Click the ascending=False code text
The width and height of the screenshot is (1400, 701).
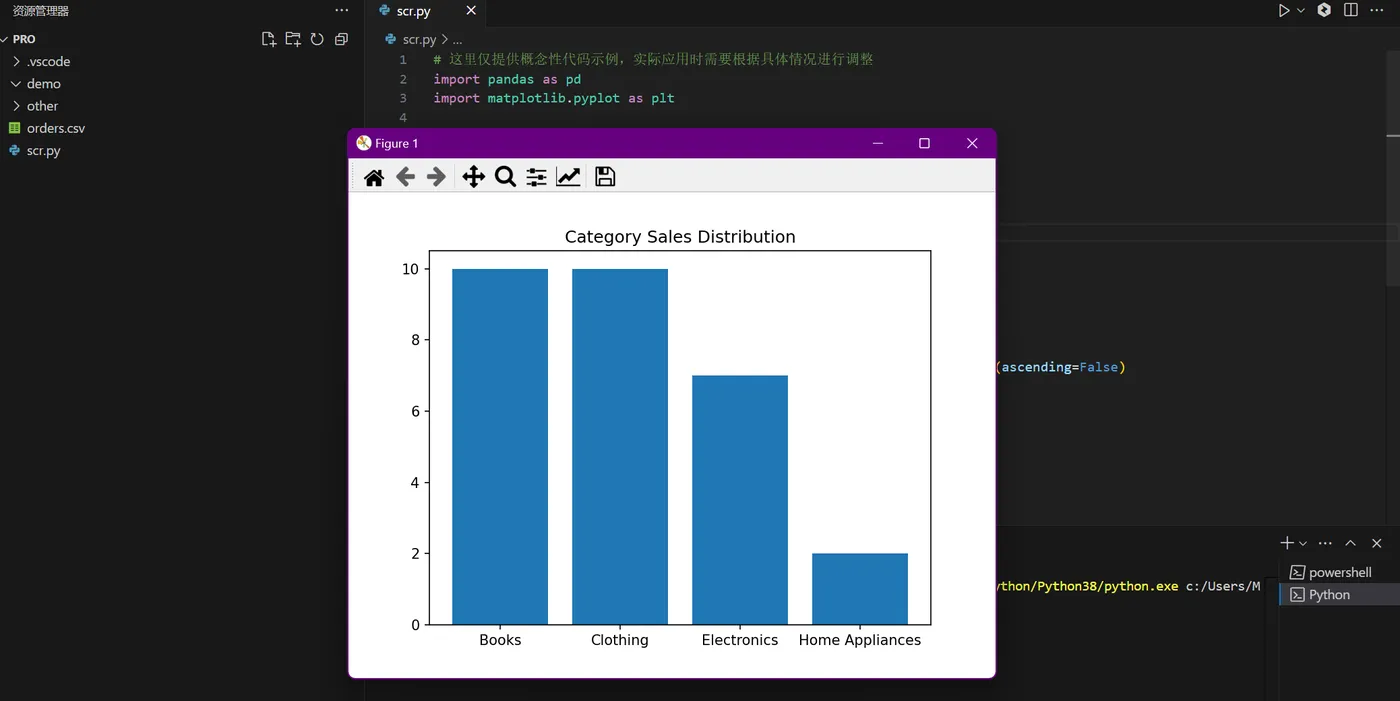pos(1060,367)
